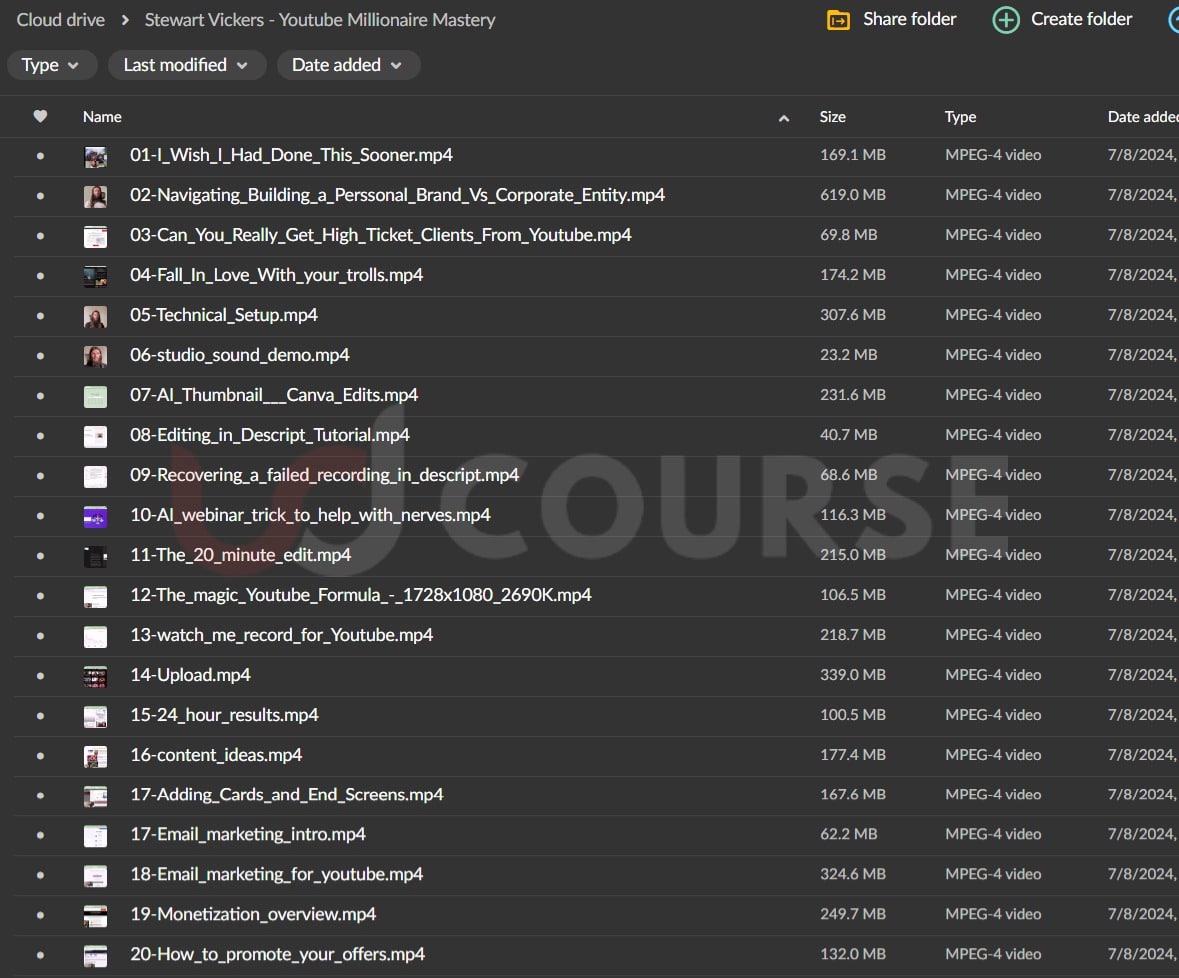The height and width of the screenshot is (978, 1179).
Task: Click the heart favorites column header icon
Action: point(40,117)
